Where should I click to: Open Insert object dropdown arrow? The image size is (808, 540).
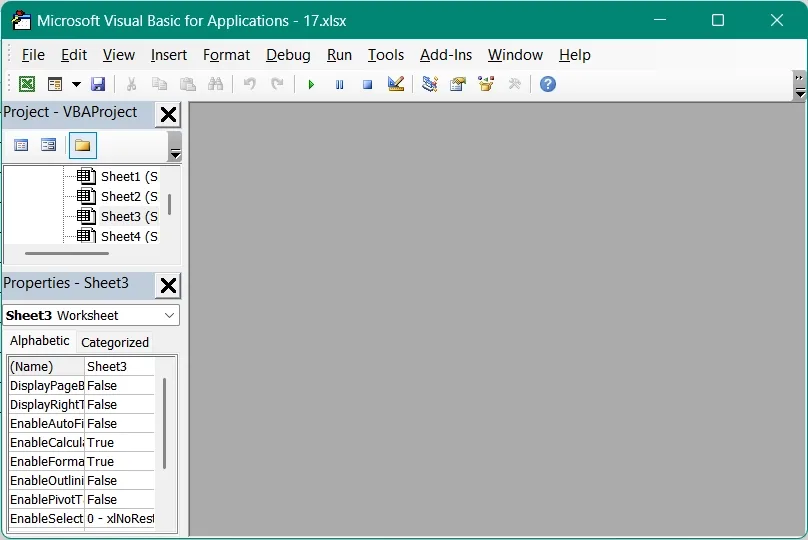76,84
